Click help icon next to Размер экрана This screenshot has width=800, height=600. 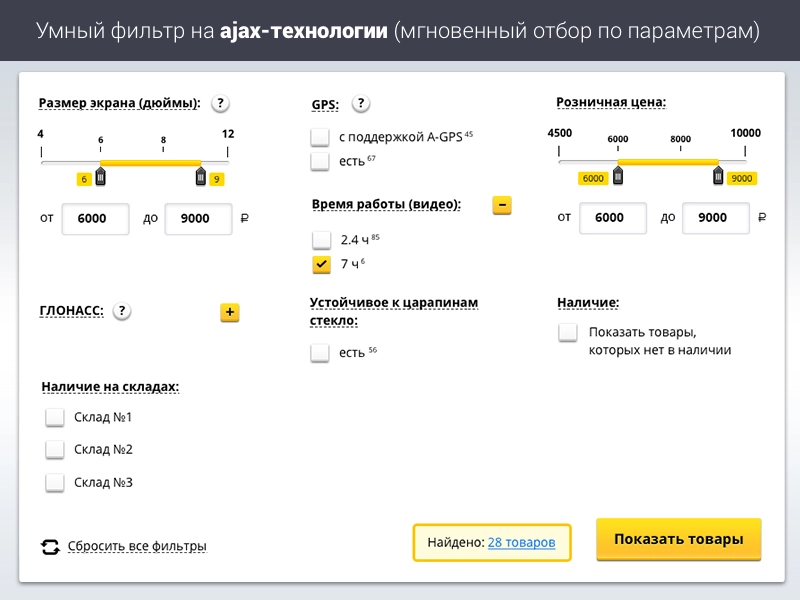(x=221, y=103)
